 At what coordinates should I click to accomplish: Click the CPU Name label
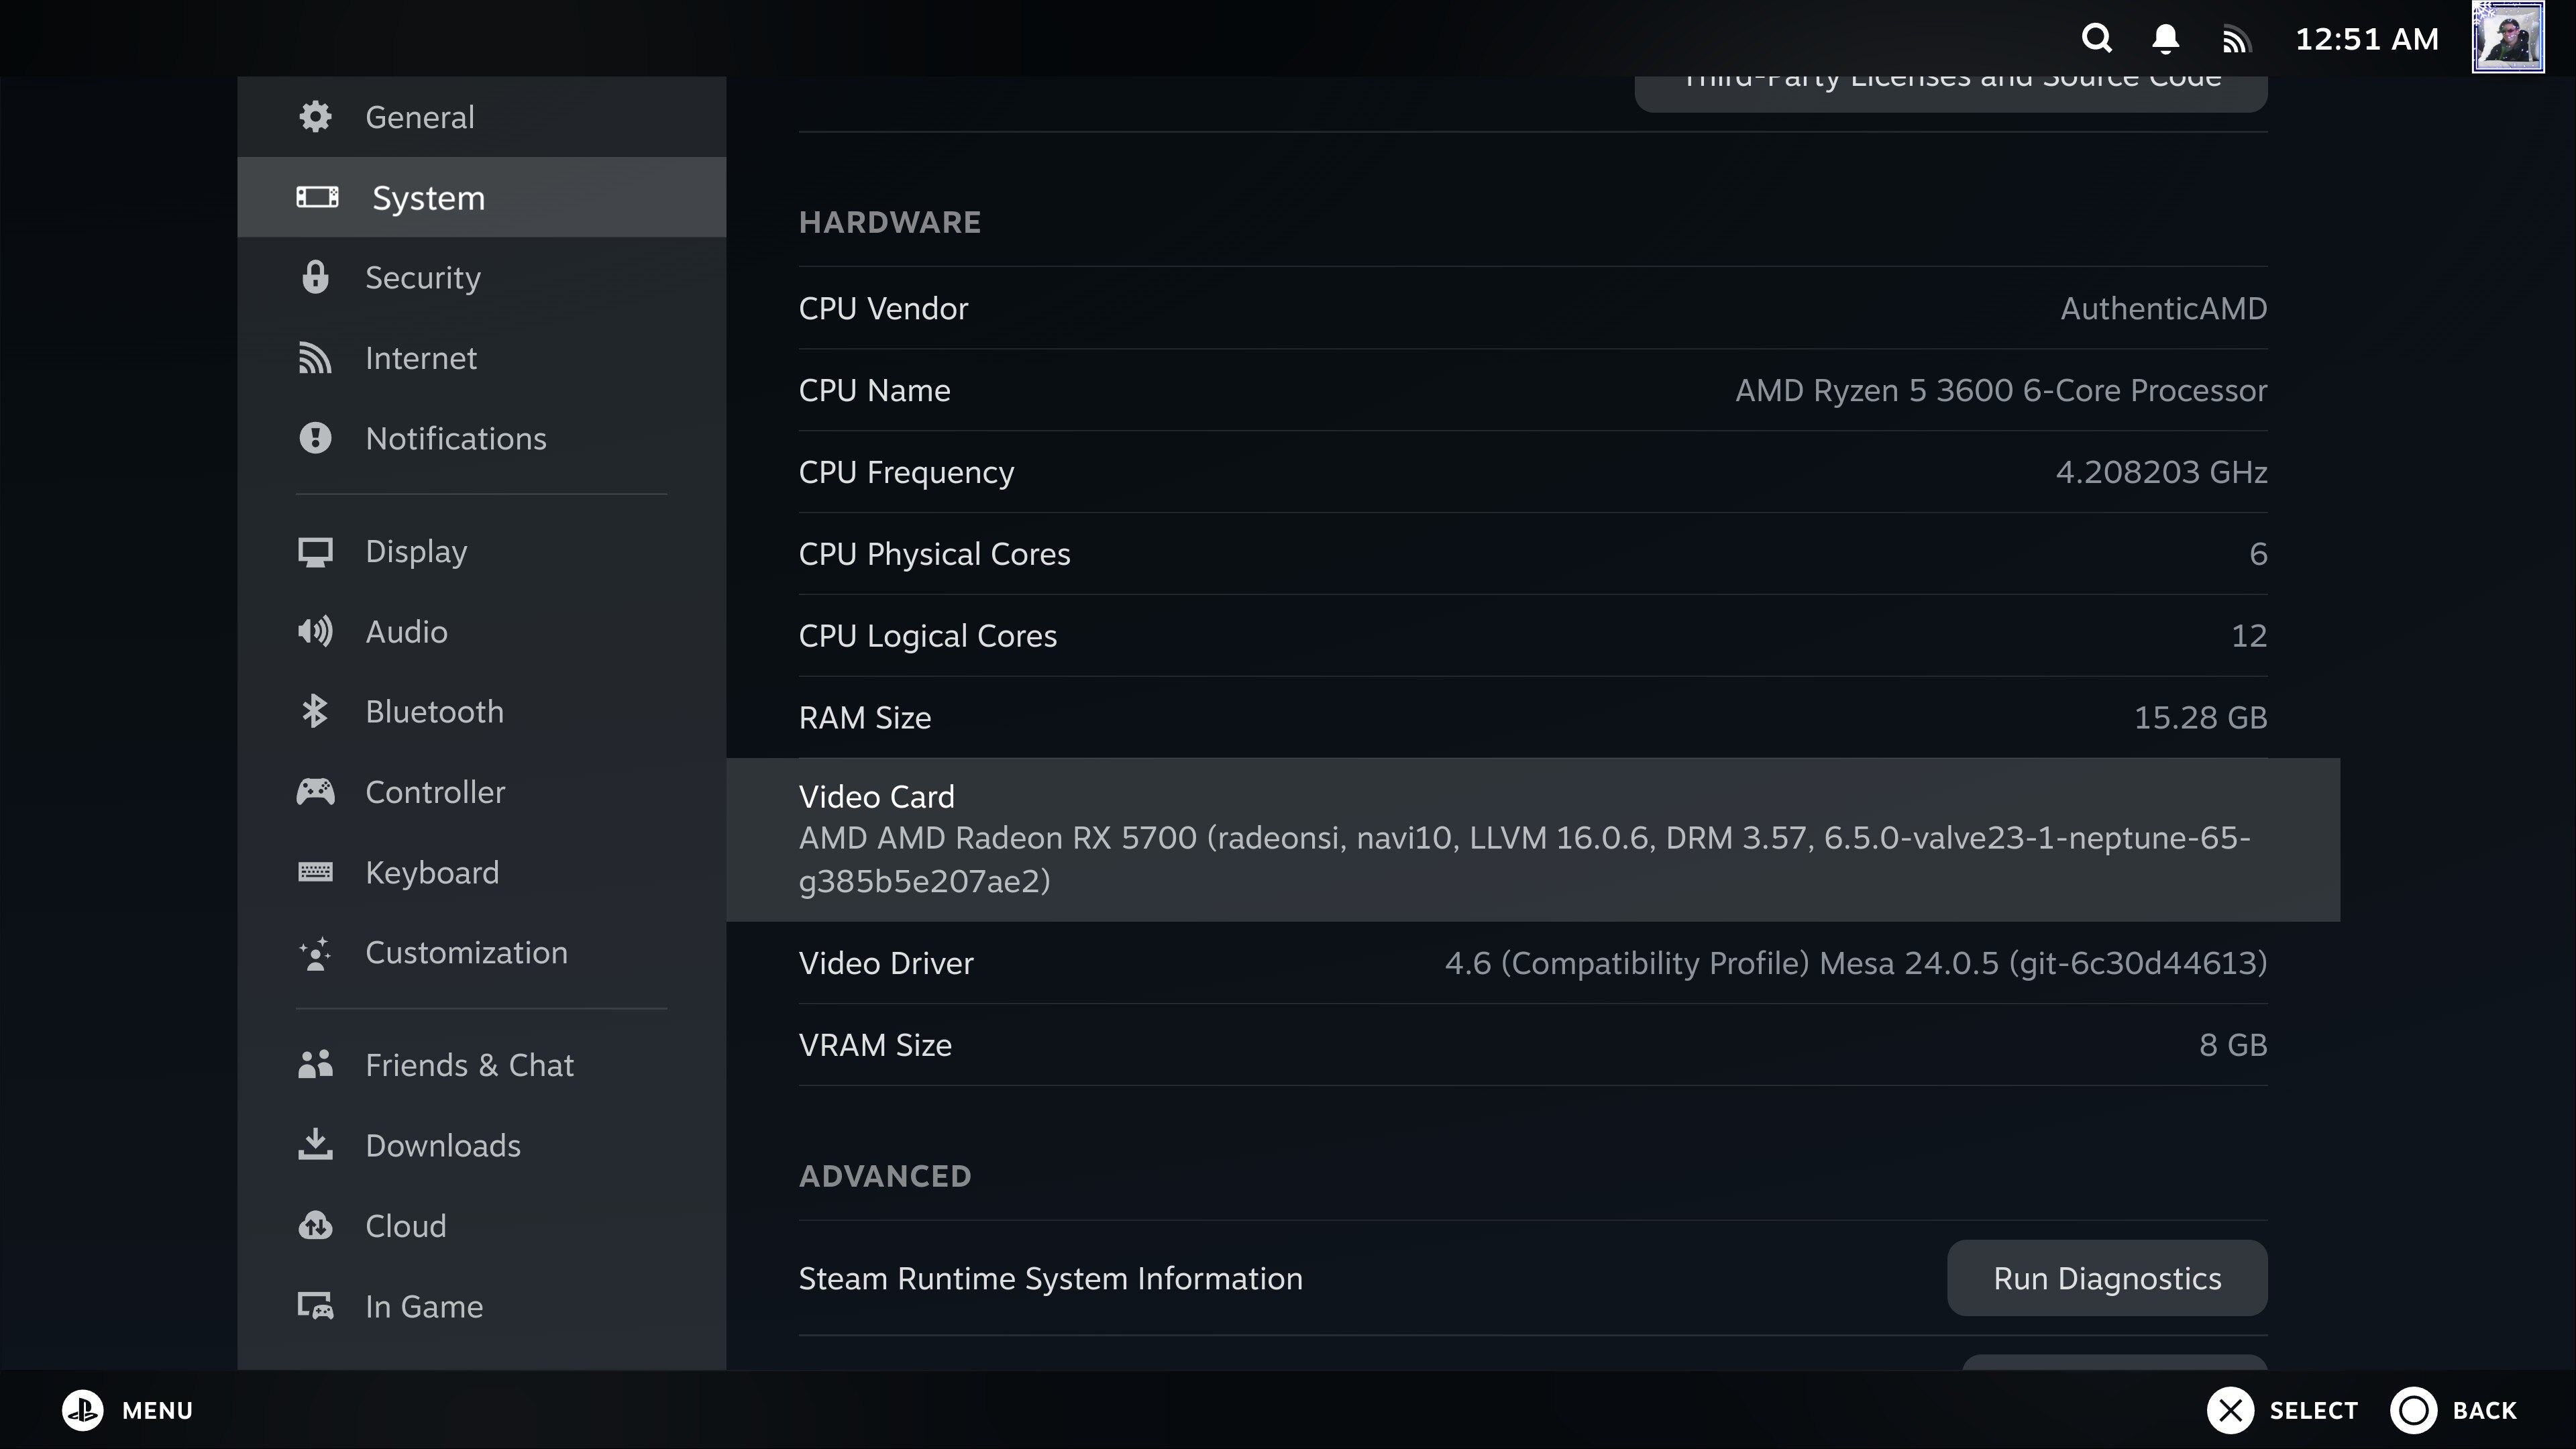(x=874, y=390)
